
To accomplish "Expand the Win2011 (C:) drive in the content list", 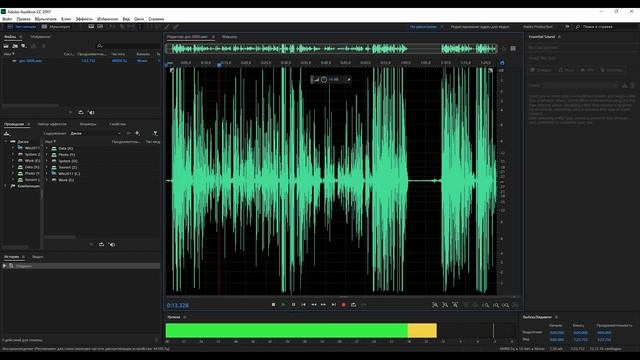I will click(47, 173).
